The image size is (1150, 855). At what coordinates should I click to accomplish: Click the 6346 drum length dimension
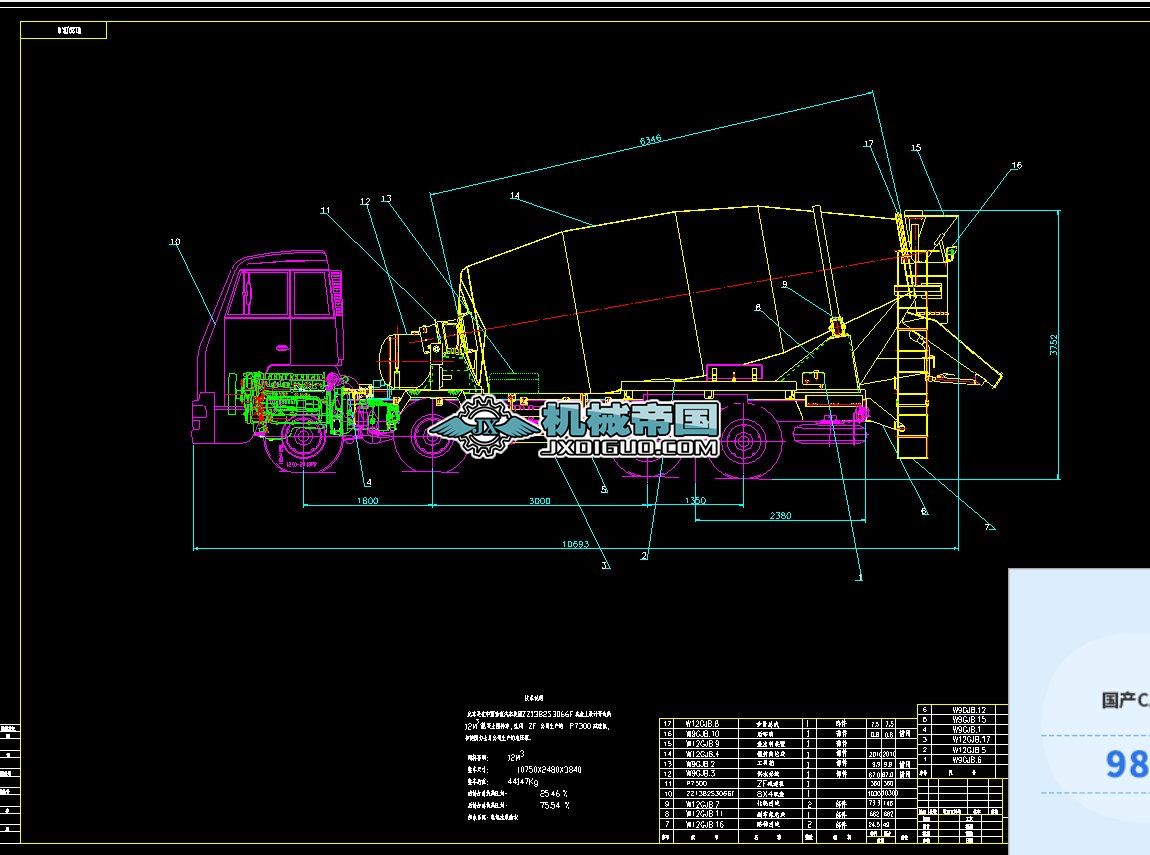click(x=651, y=139)
